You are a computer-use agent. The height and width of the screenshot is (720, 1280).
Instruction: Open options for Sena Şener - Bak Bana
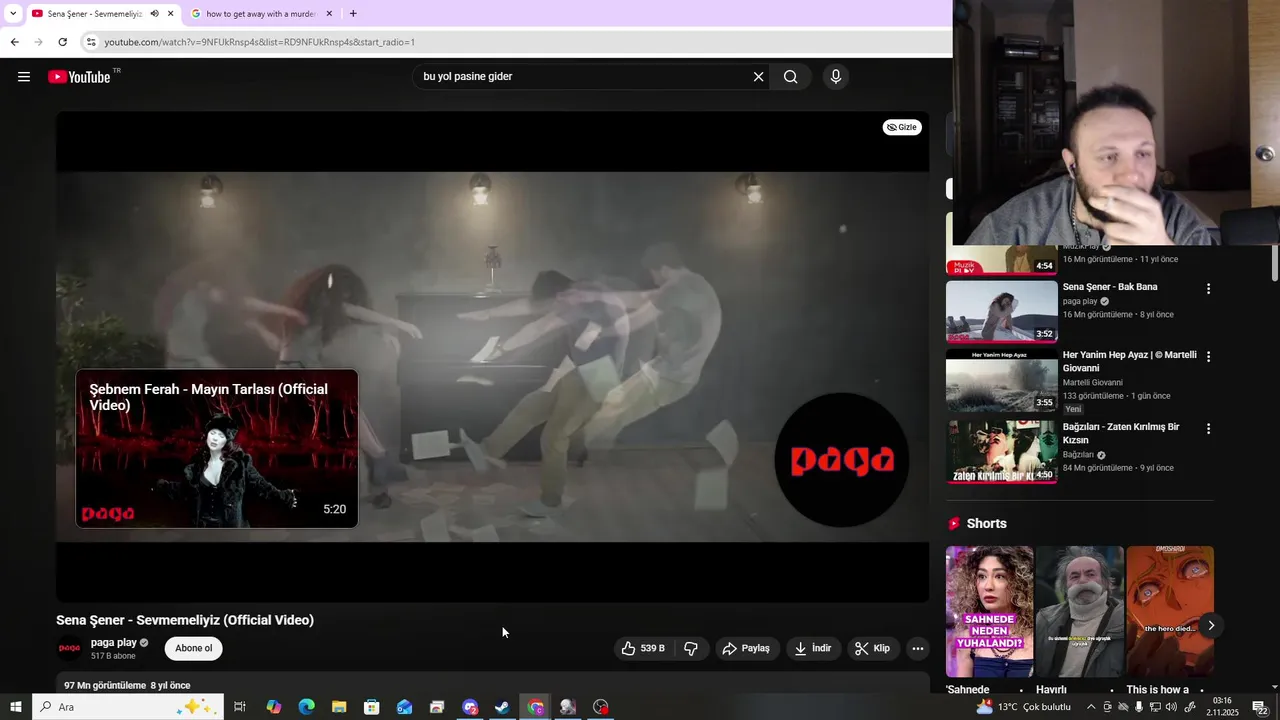1208,289
